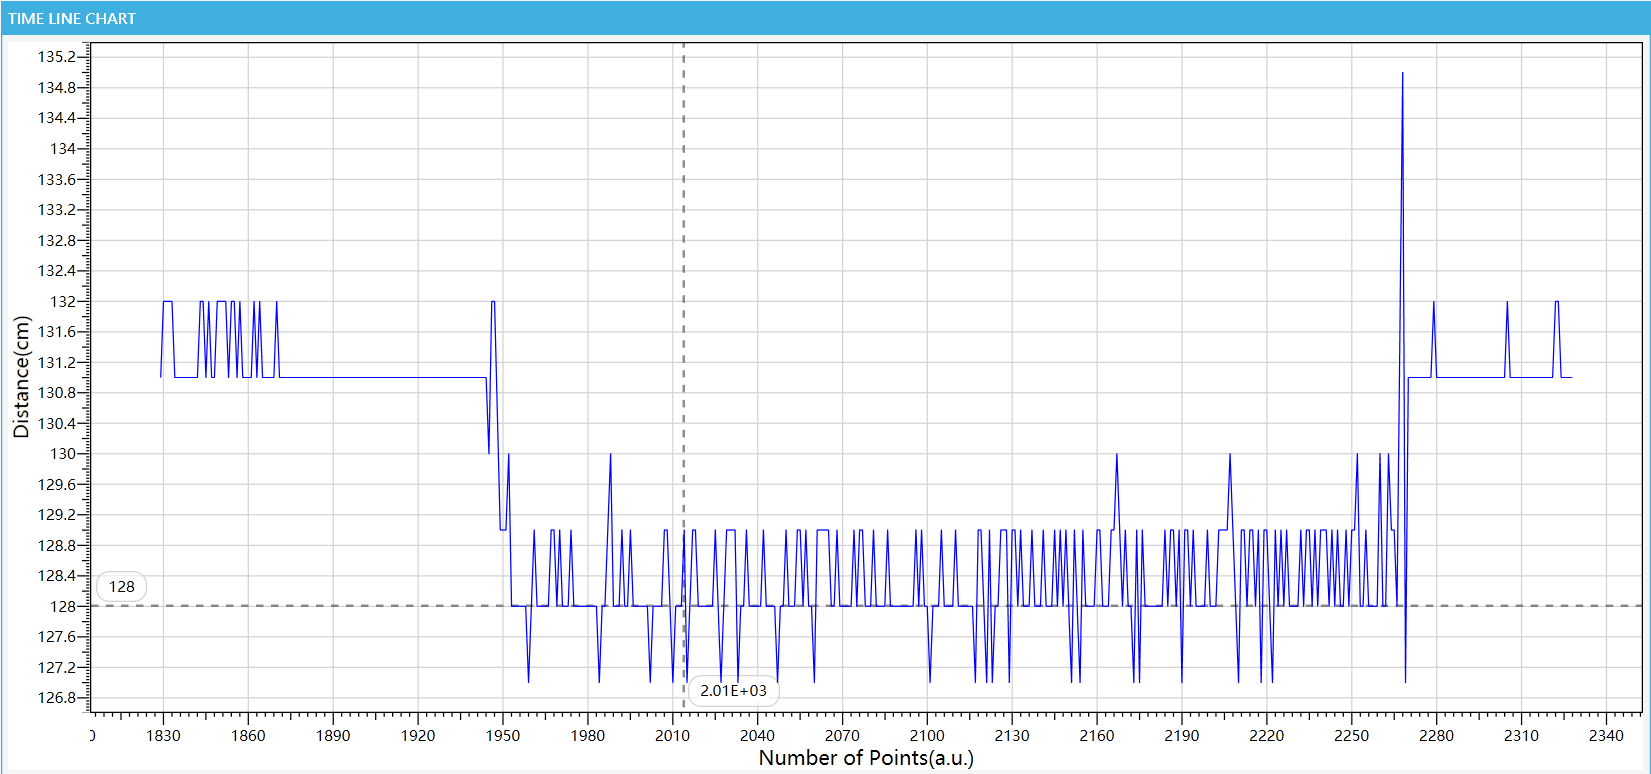Click the 2280 x-axis tick label
This screenshot has height=774, width=1651.
(x=1437, y=736)
